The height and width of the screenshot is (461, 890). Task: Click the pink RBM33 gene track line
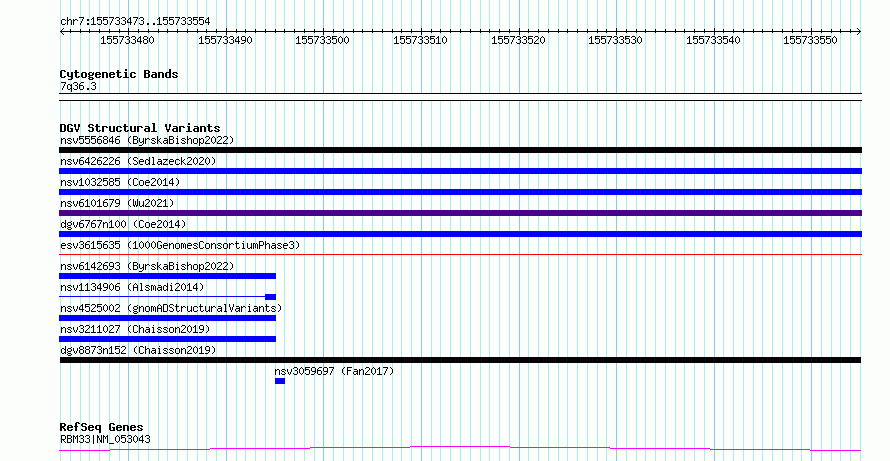pyautogui.click(x=460, y=449)
